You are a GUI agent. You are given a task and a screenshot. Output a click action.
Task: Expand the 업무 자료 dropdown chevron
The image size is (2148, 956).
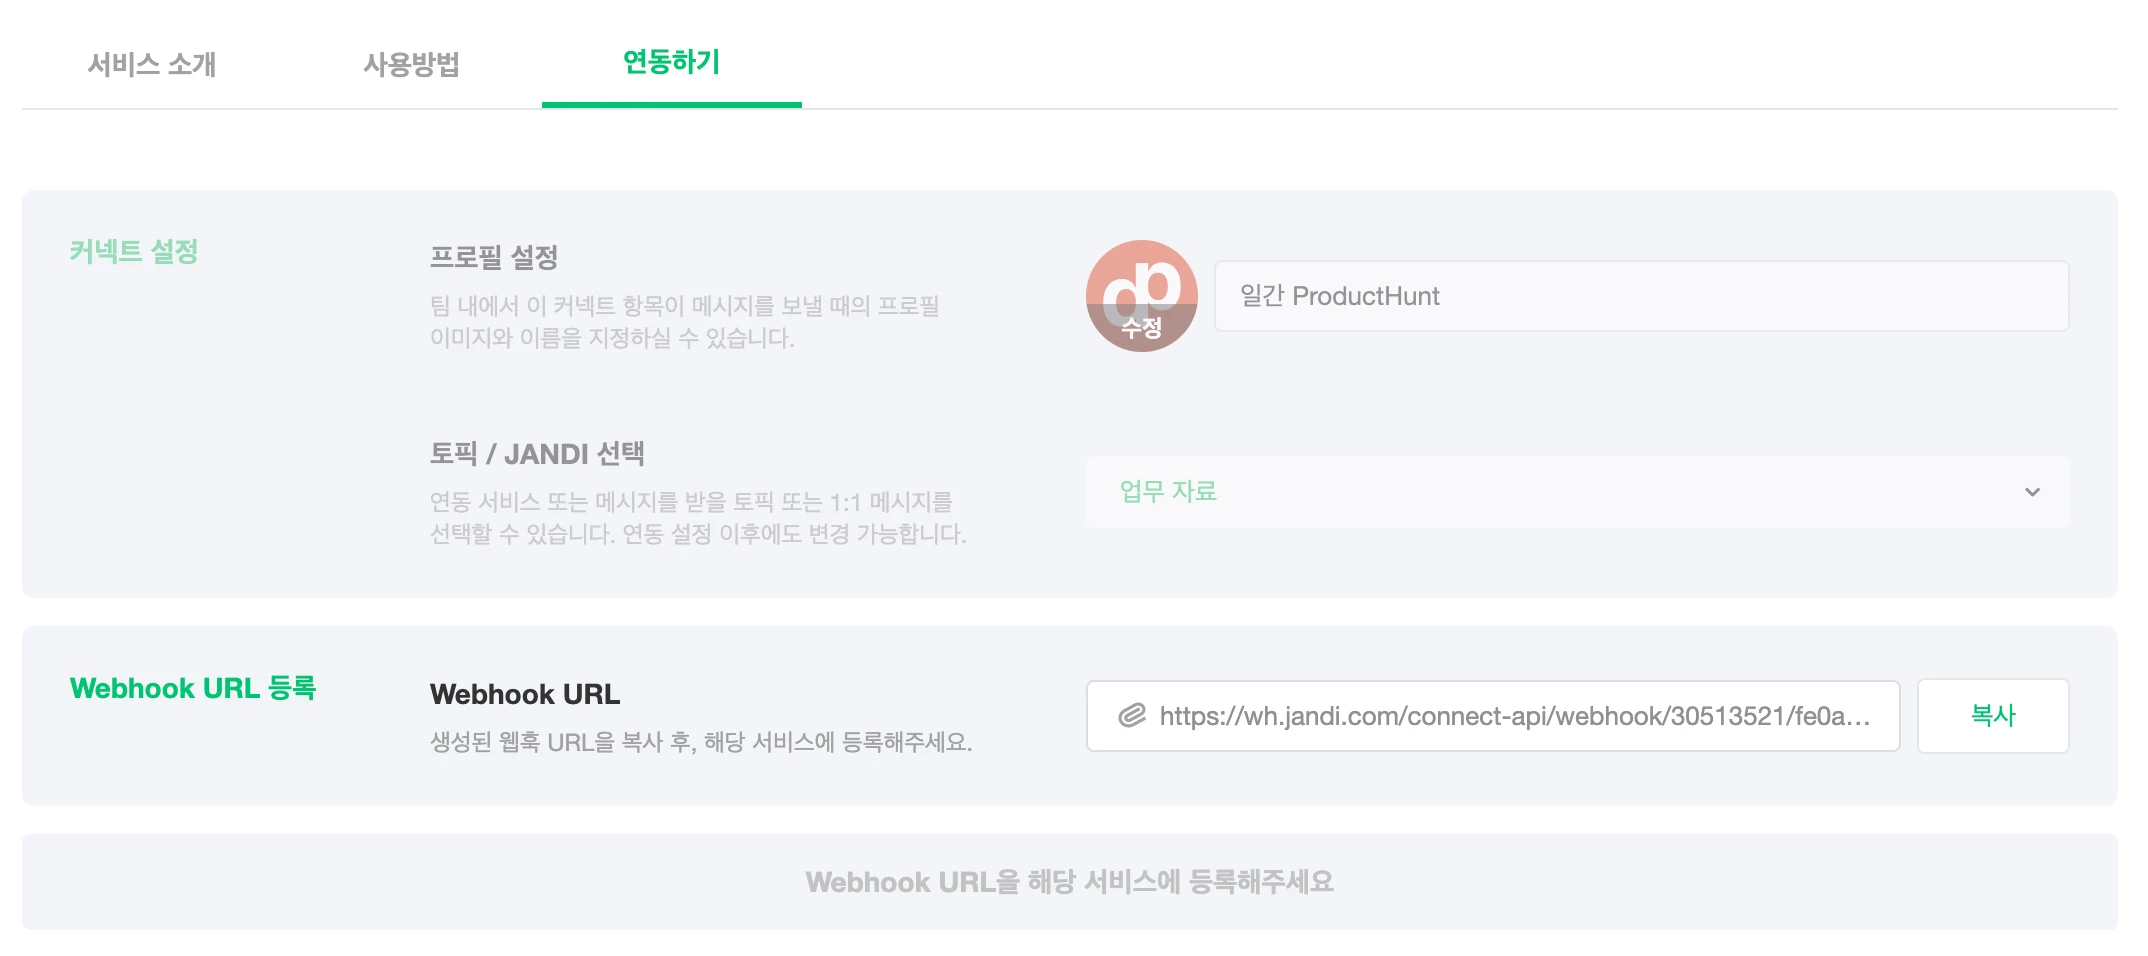coord(2032,492)
